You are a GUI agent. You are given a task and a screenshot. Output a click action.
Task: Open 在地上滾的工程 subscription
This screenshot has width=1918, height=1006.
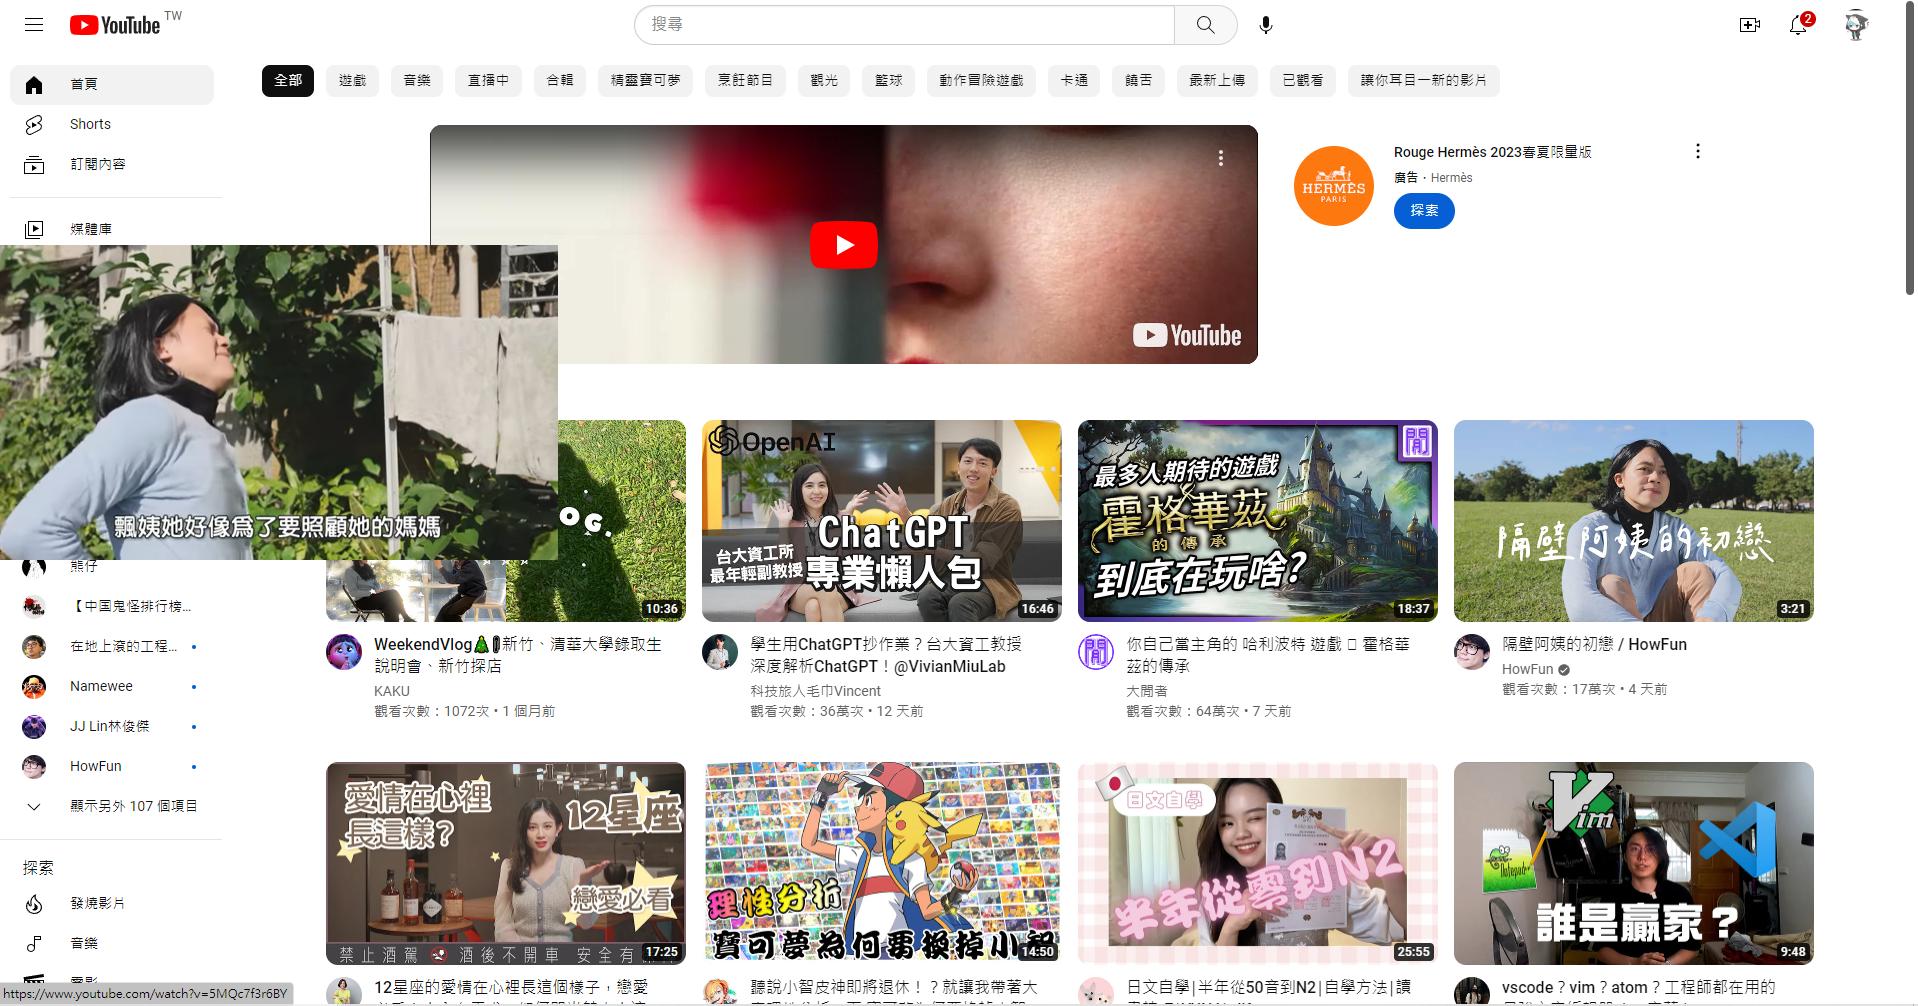coord(112,646)
